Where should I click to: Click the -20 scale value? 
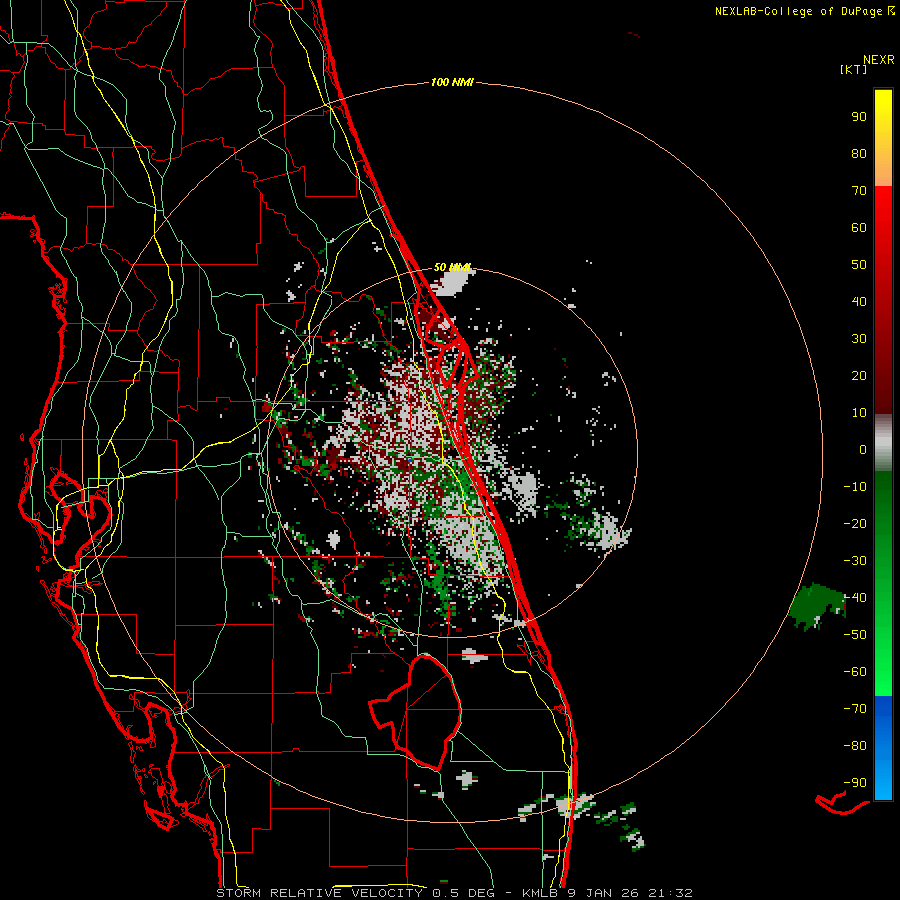pos(855,523)
